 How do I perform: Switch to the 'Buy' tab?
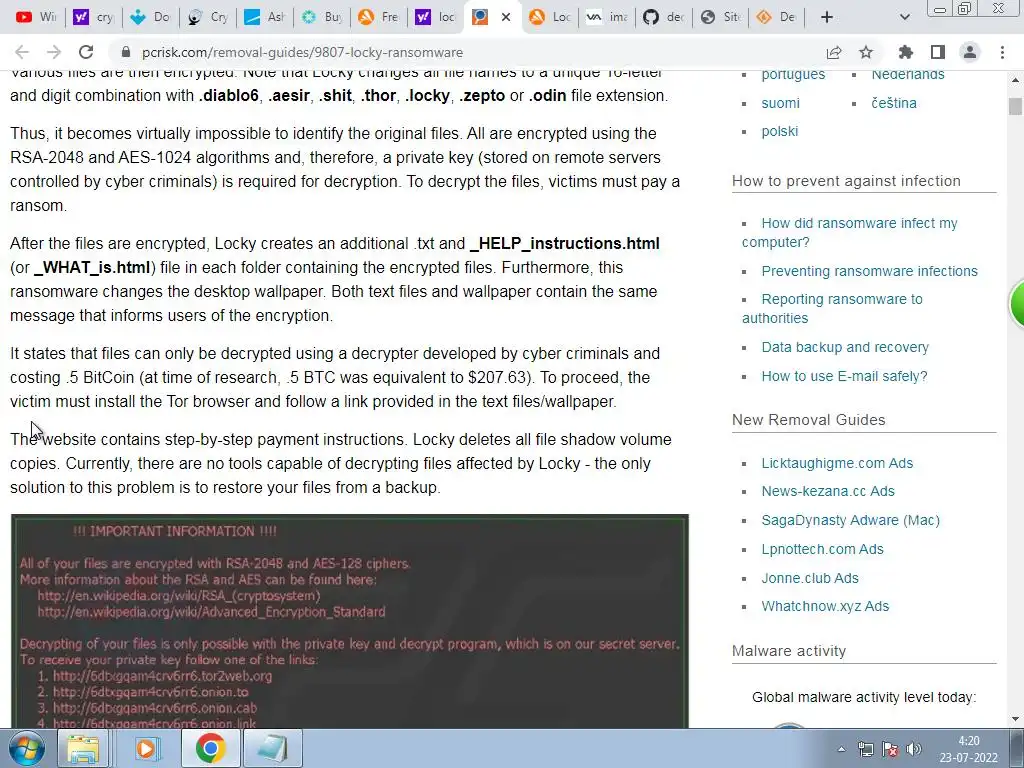point(321,17)
